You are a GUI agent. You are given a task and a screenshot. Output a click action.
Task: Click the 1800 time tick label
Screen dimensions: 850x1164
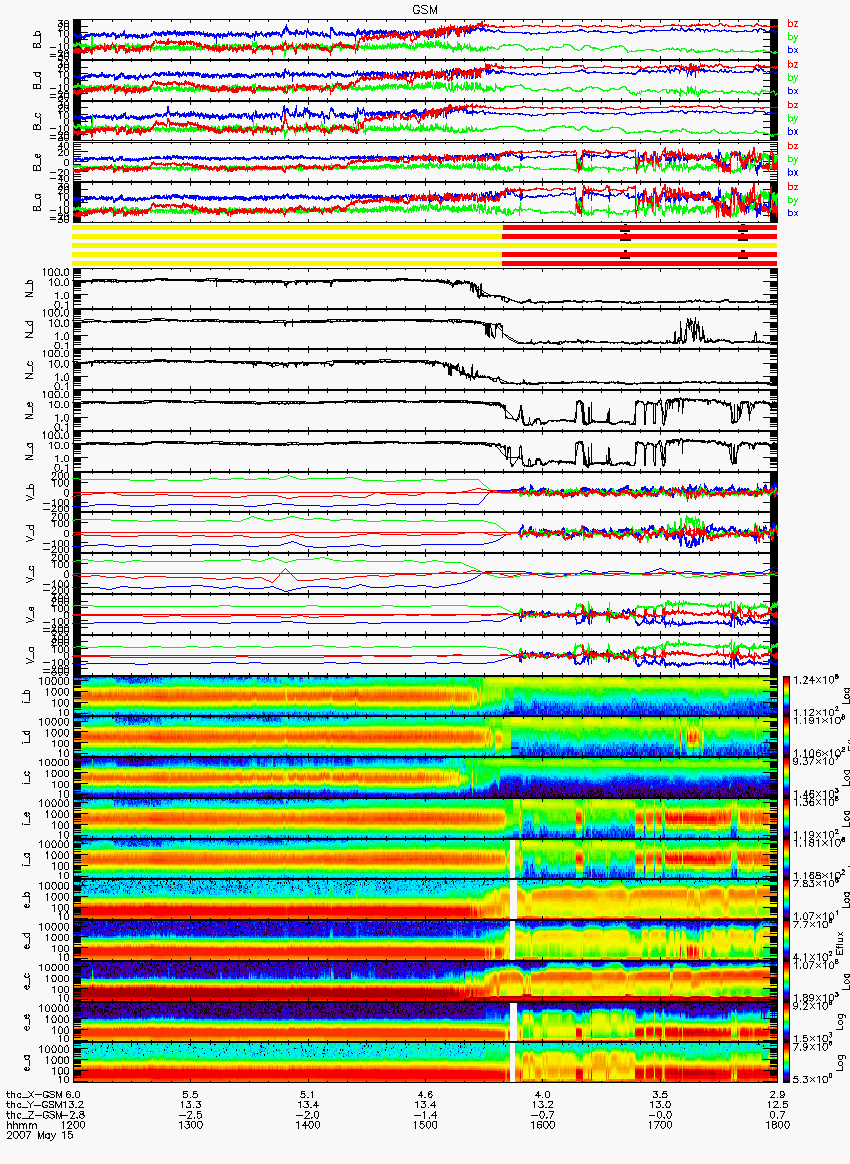[x=777, y=1125]
